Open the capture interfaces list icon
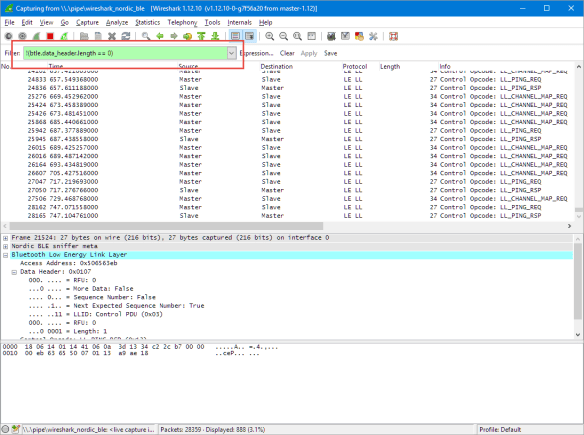Screen dimensions: 584x435 8,36
